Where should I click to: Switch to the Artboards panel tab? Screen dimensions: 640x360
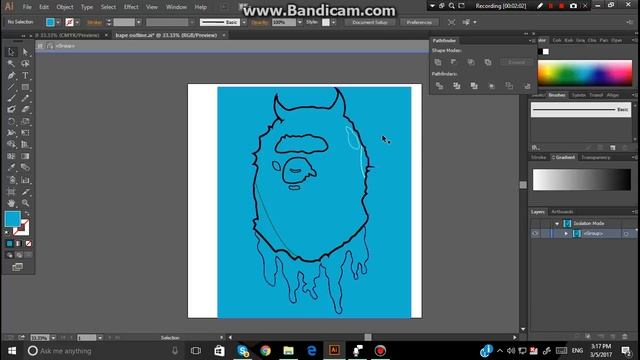[x=562, y=211]
